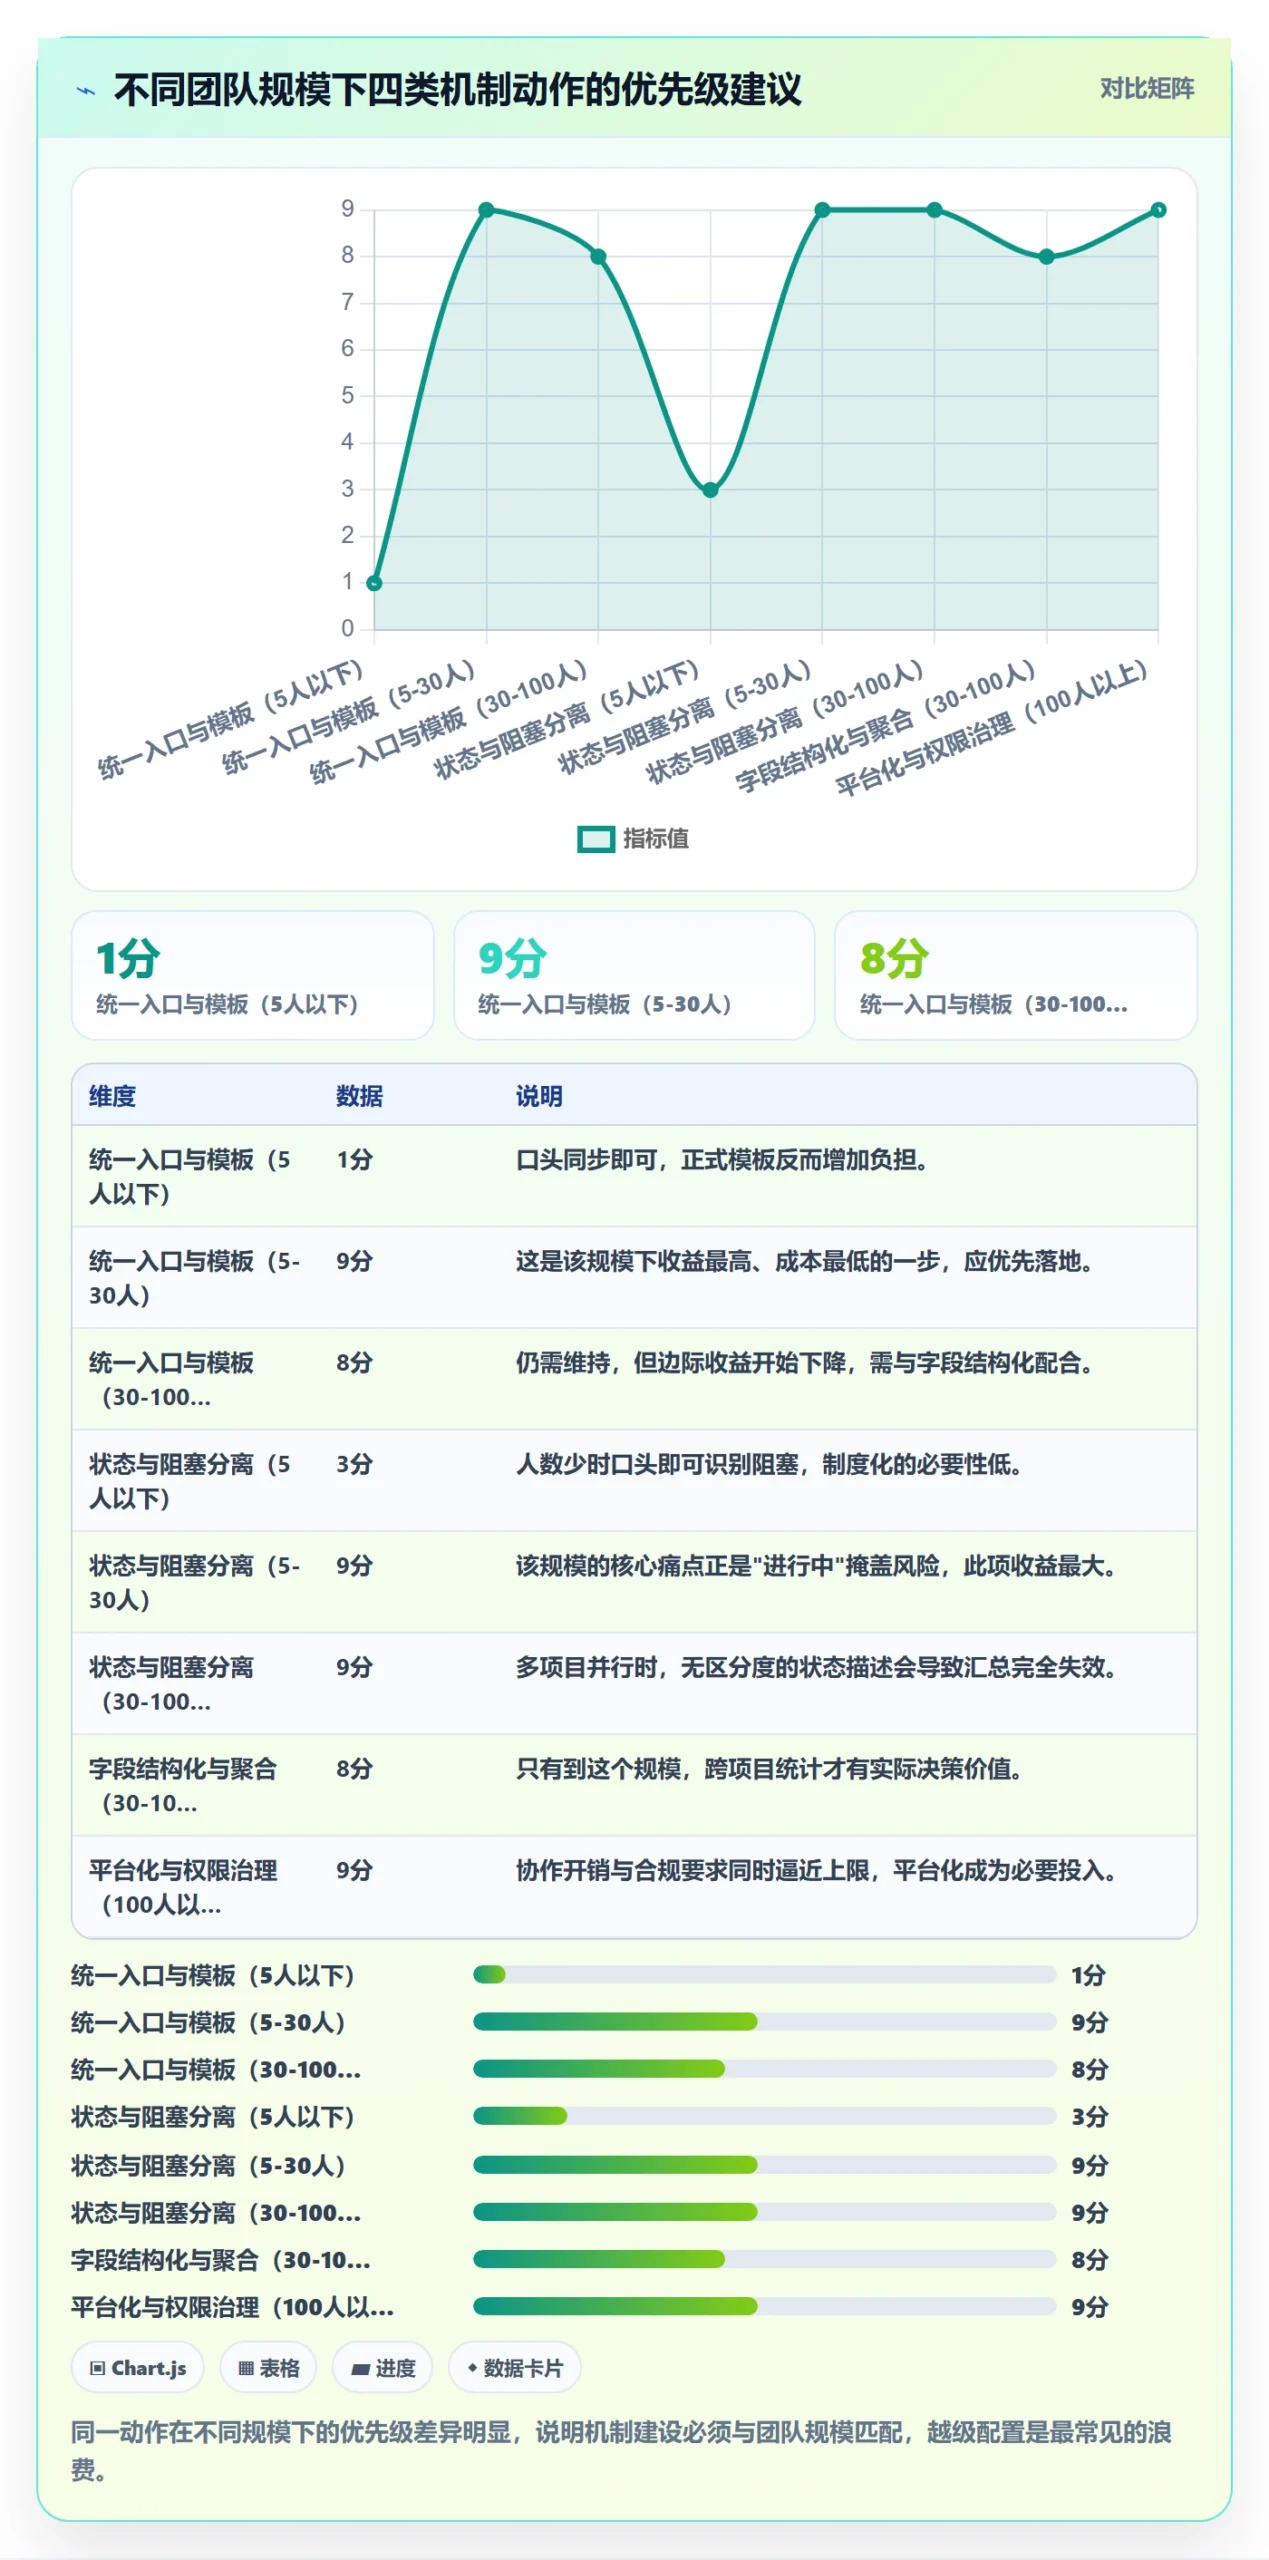The height and width of the screenshot is (2560, 1269).
Task: Click the 说明 column header
Action: [539, 1096]
